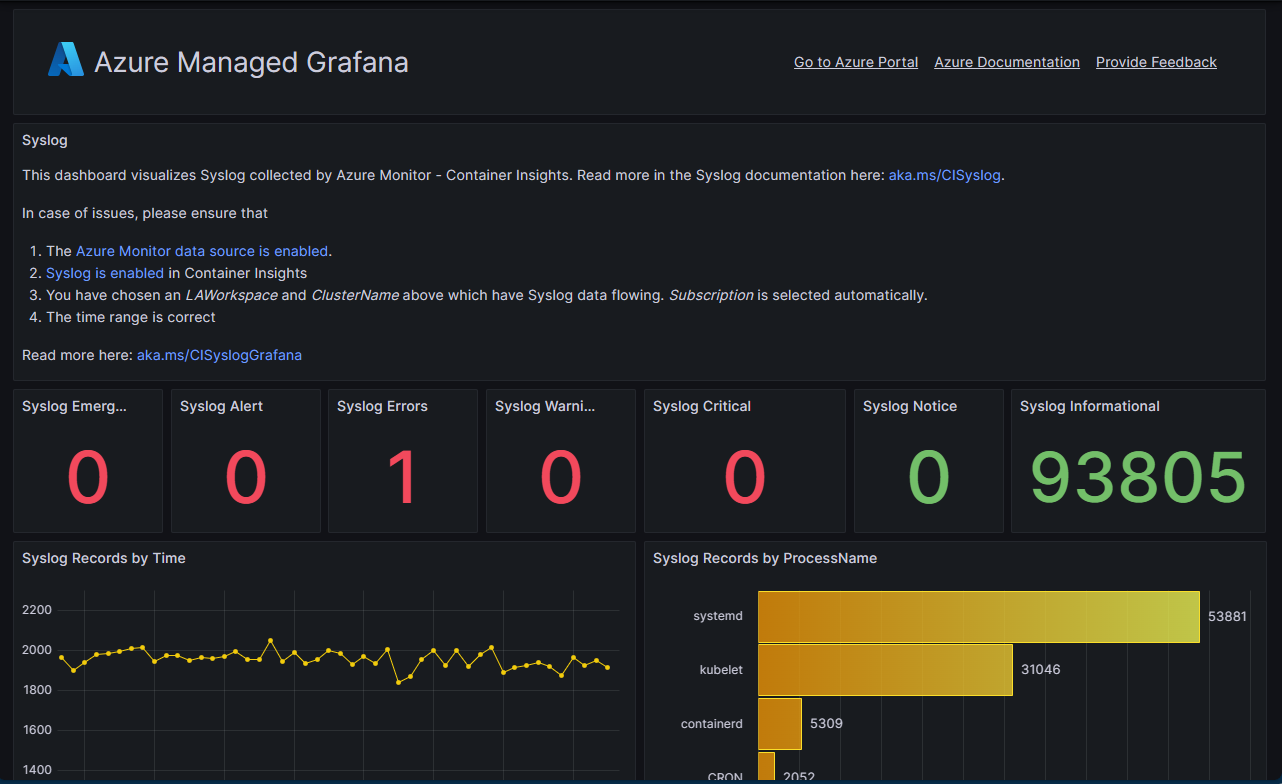This screenshot has width=1282, height=784.
Task: Click the containerd process label
Action: coord(712,724)
